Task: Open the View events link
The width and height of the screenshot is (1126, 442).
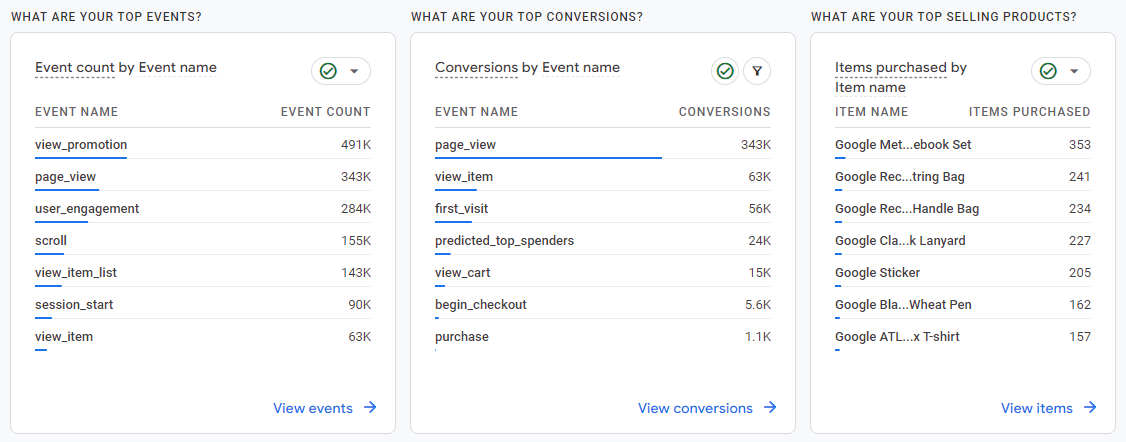Action: [313, 408]
